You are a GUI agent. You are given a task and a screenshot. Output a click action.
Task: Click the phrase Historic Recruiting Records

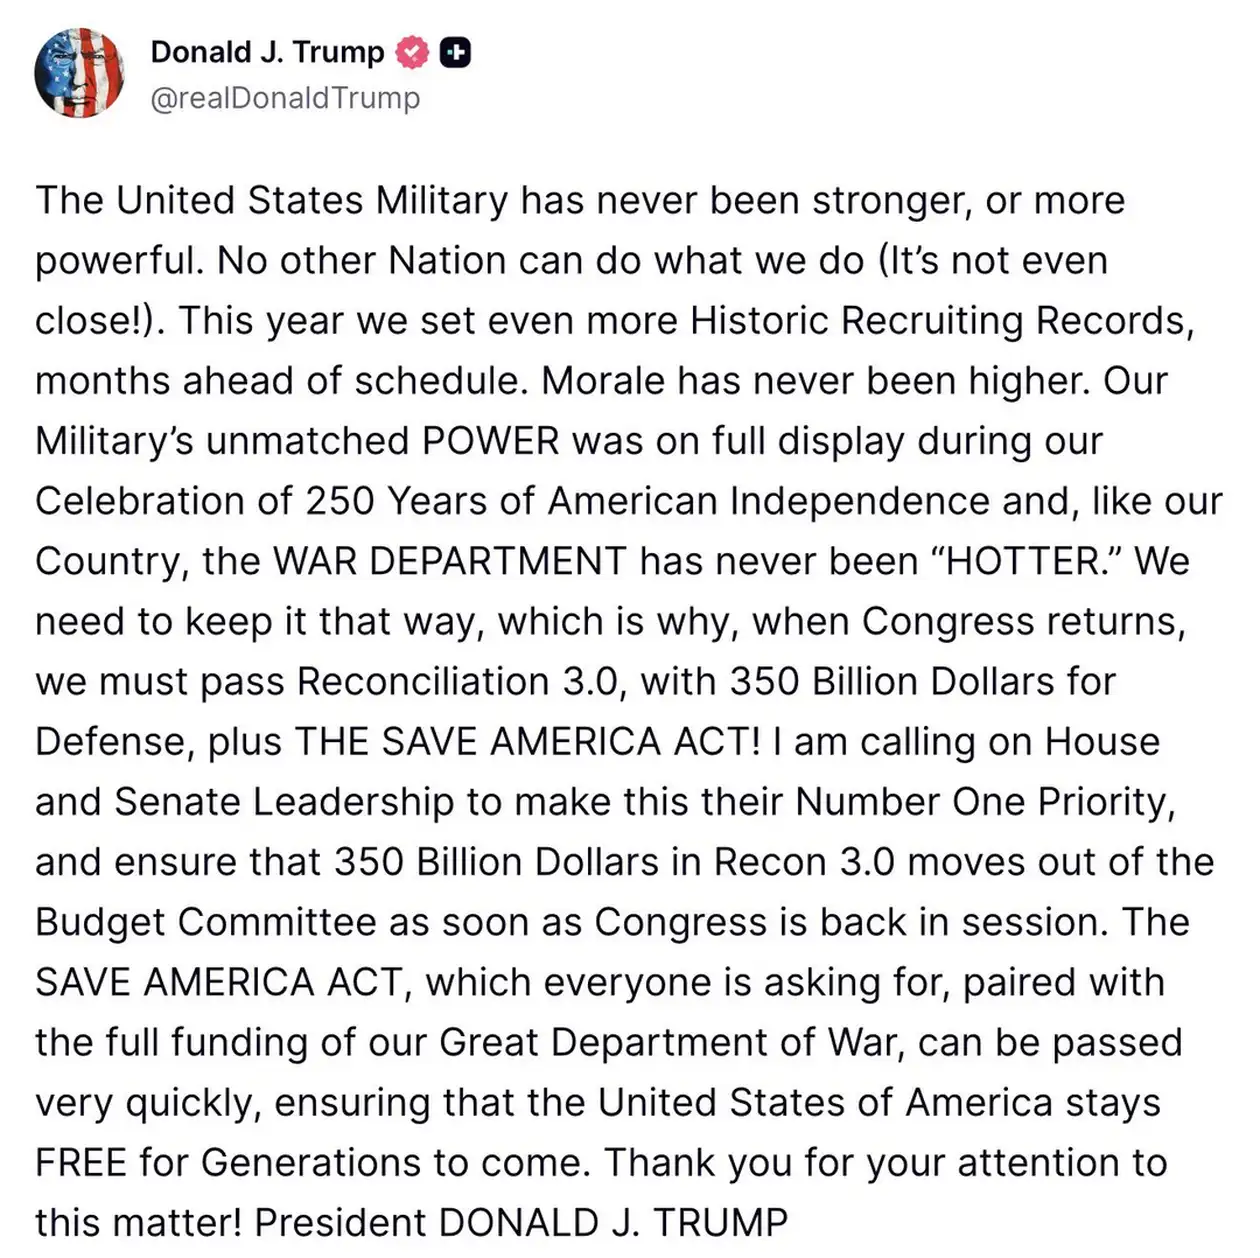pos(942,321)
